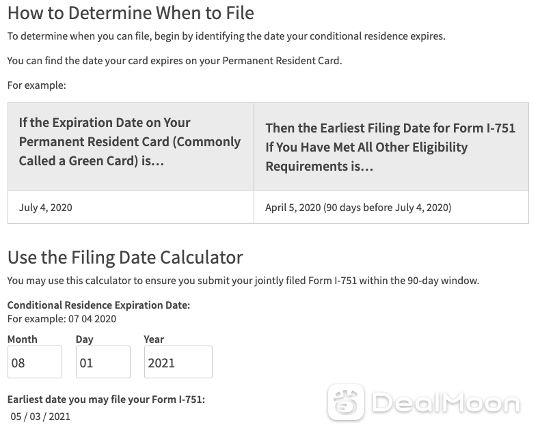Click the Day input field
This screenshot has width=540, height=435.
point(103,362)
